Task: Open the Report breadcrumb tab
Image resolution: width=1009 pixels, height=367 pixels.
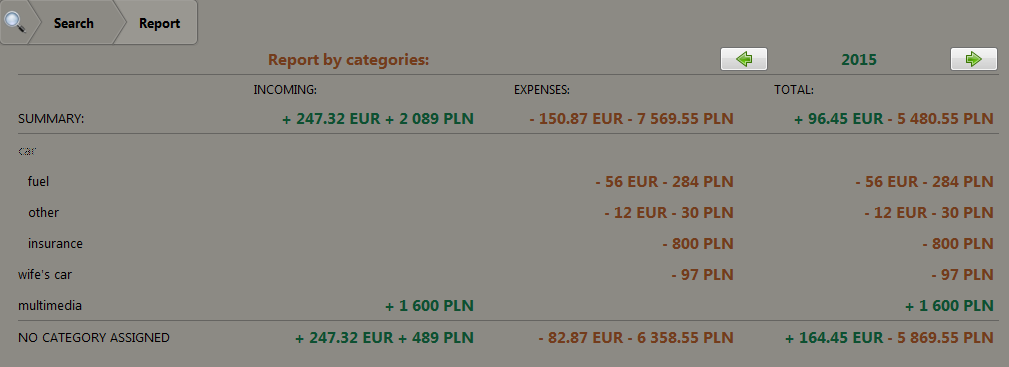Action: (x=159, y=23)
